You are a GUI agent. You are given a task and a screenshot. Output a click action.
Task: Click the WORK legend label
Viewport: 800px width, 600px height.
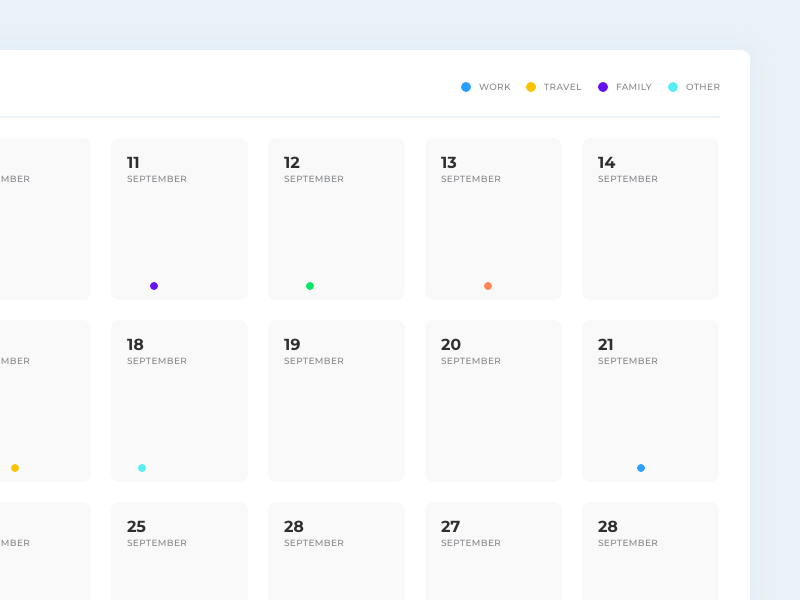[x=493, y=87]
